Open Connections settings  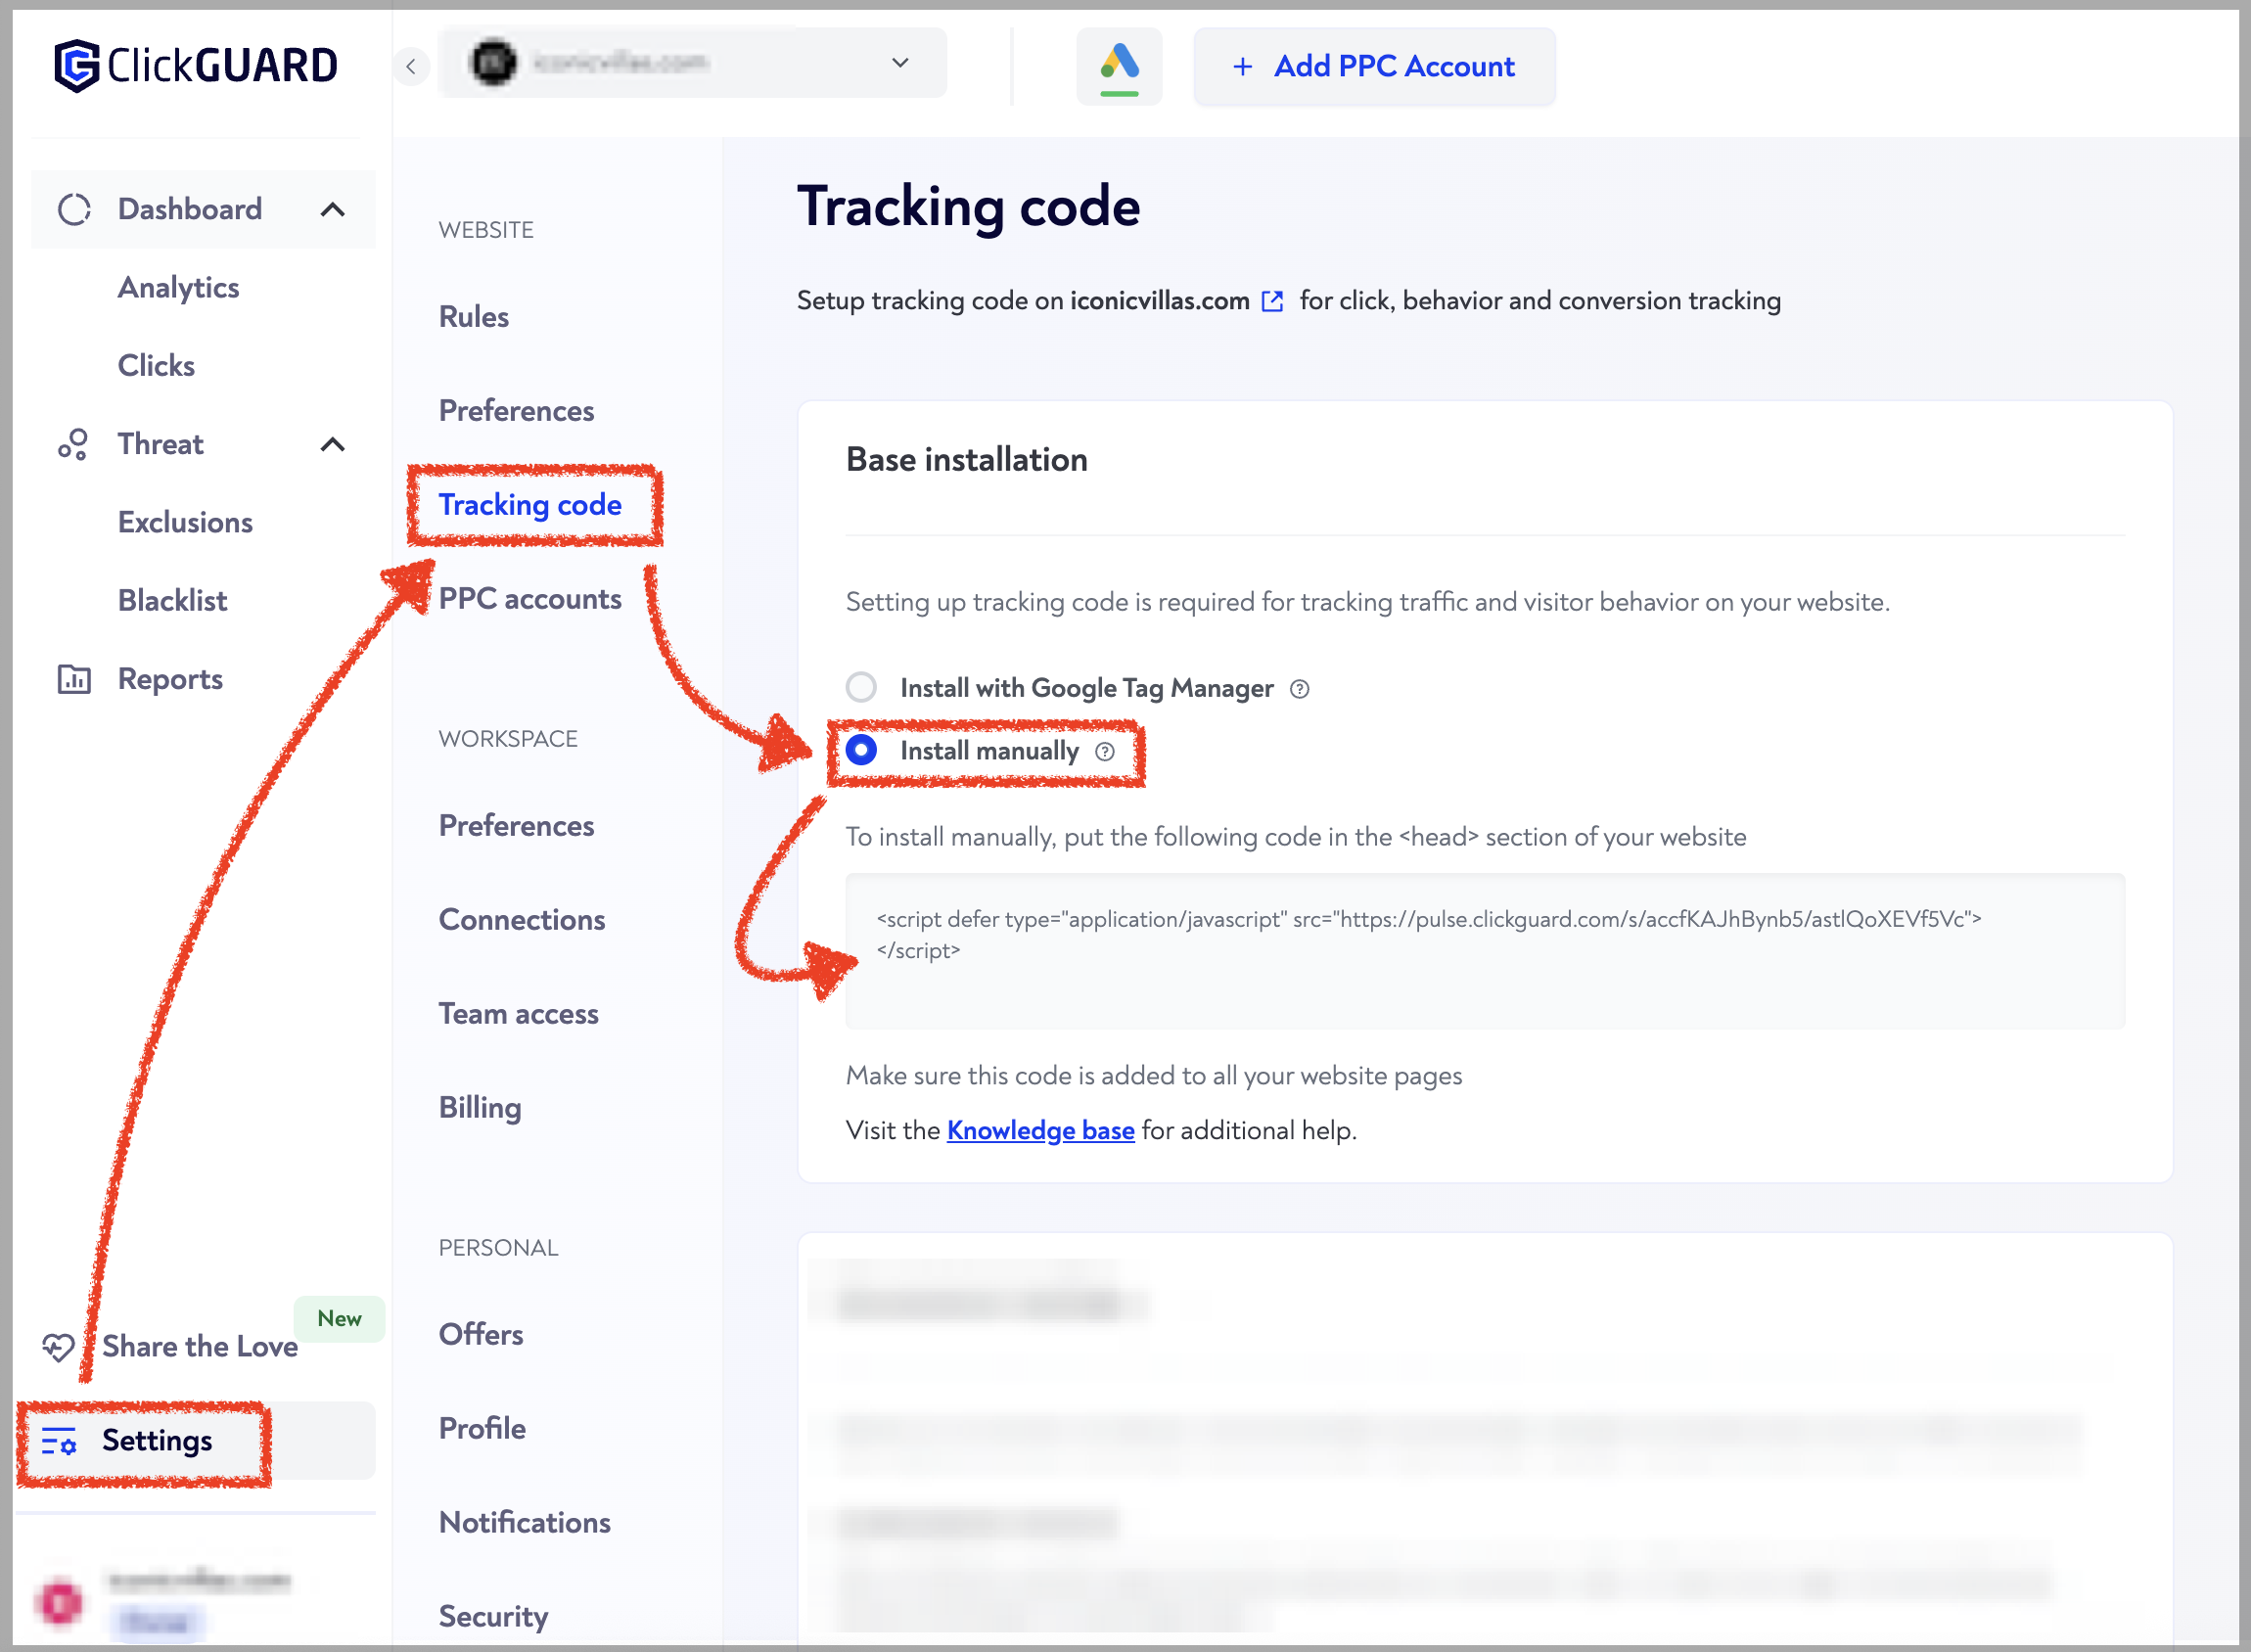point(521,920)
